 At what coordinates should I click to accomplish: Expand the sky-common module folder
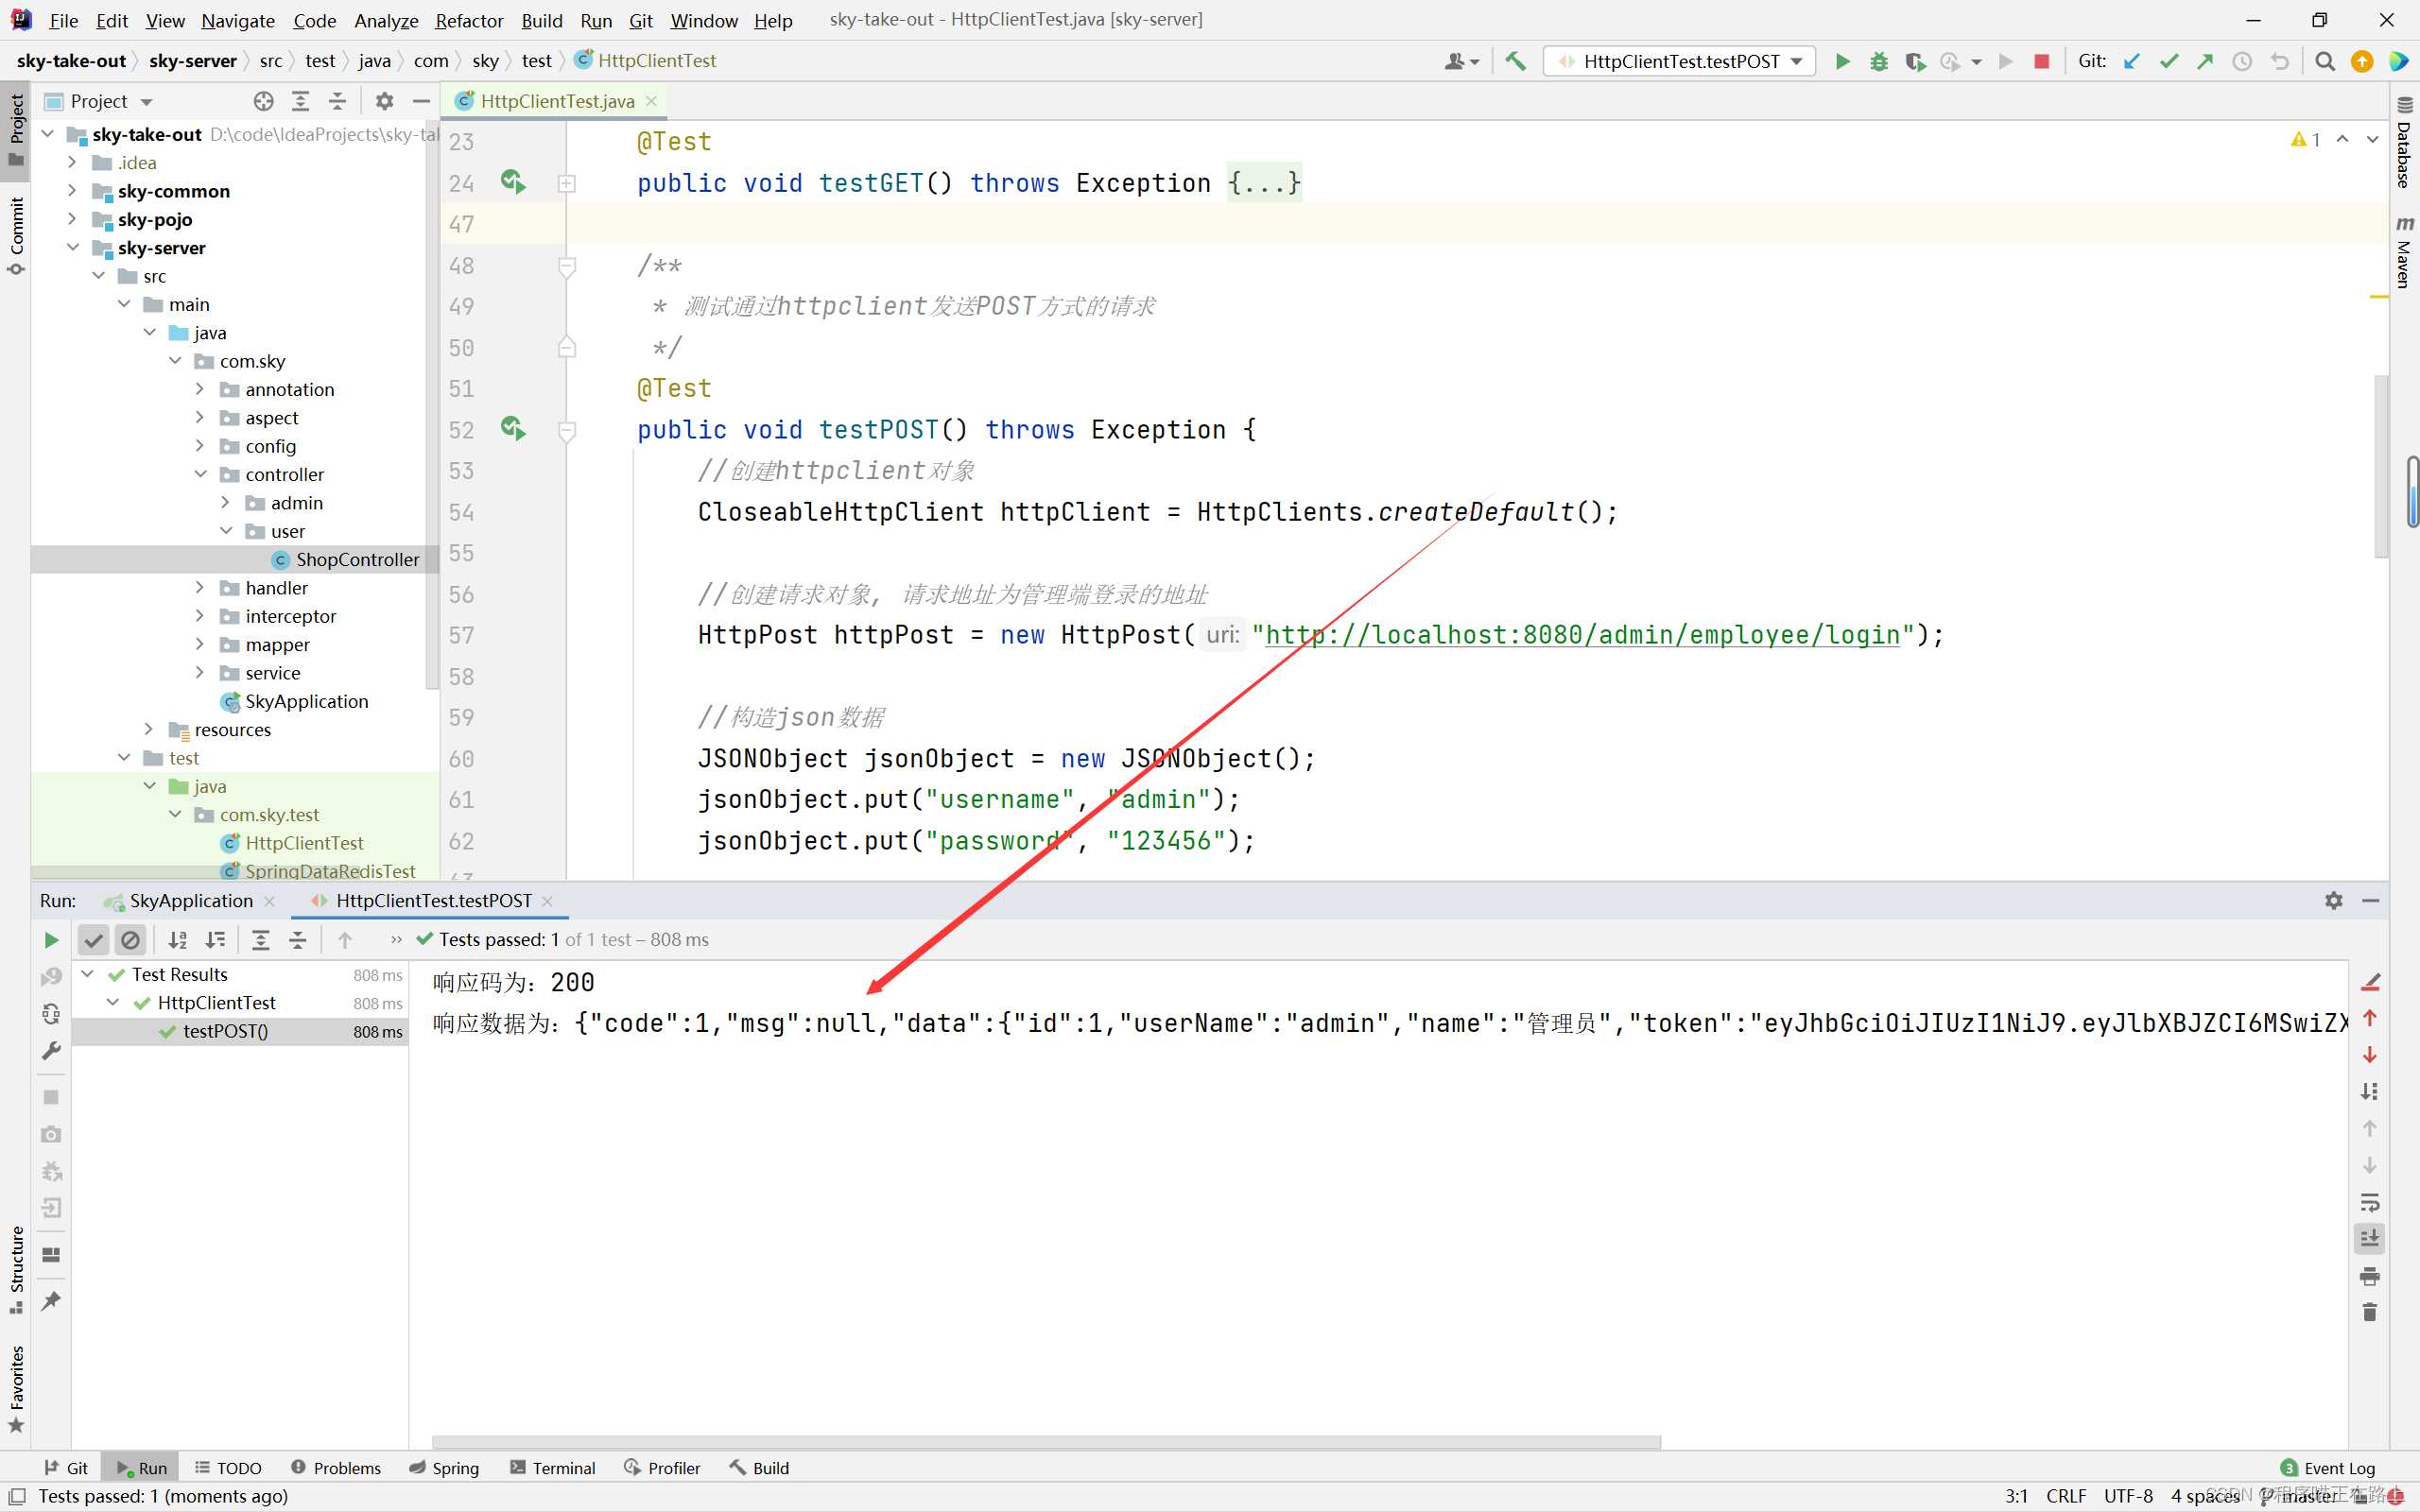point(72,190)
